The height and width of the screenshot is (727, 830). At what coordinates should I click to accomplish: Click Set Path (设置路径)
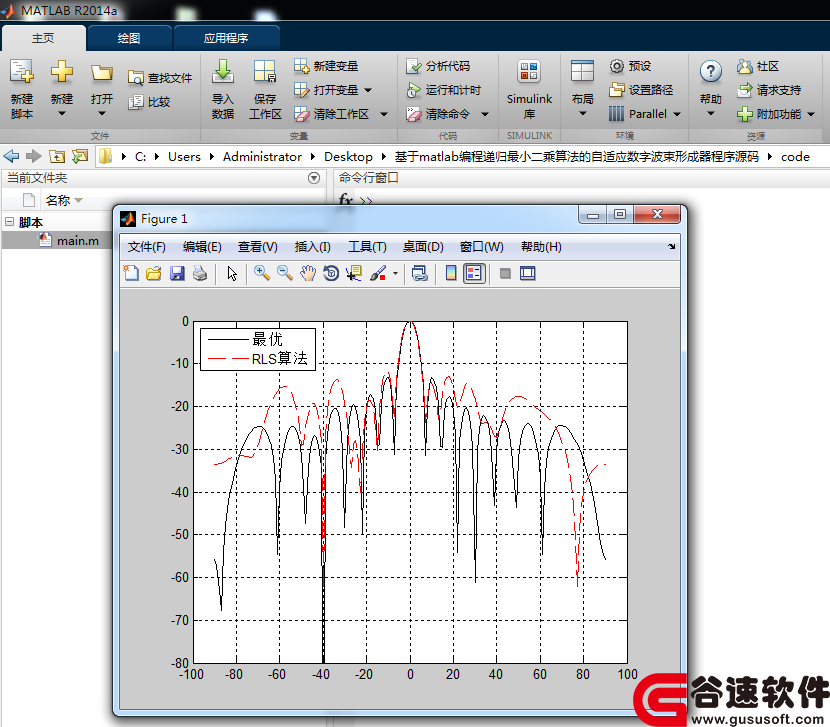coord(641,90)
